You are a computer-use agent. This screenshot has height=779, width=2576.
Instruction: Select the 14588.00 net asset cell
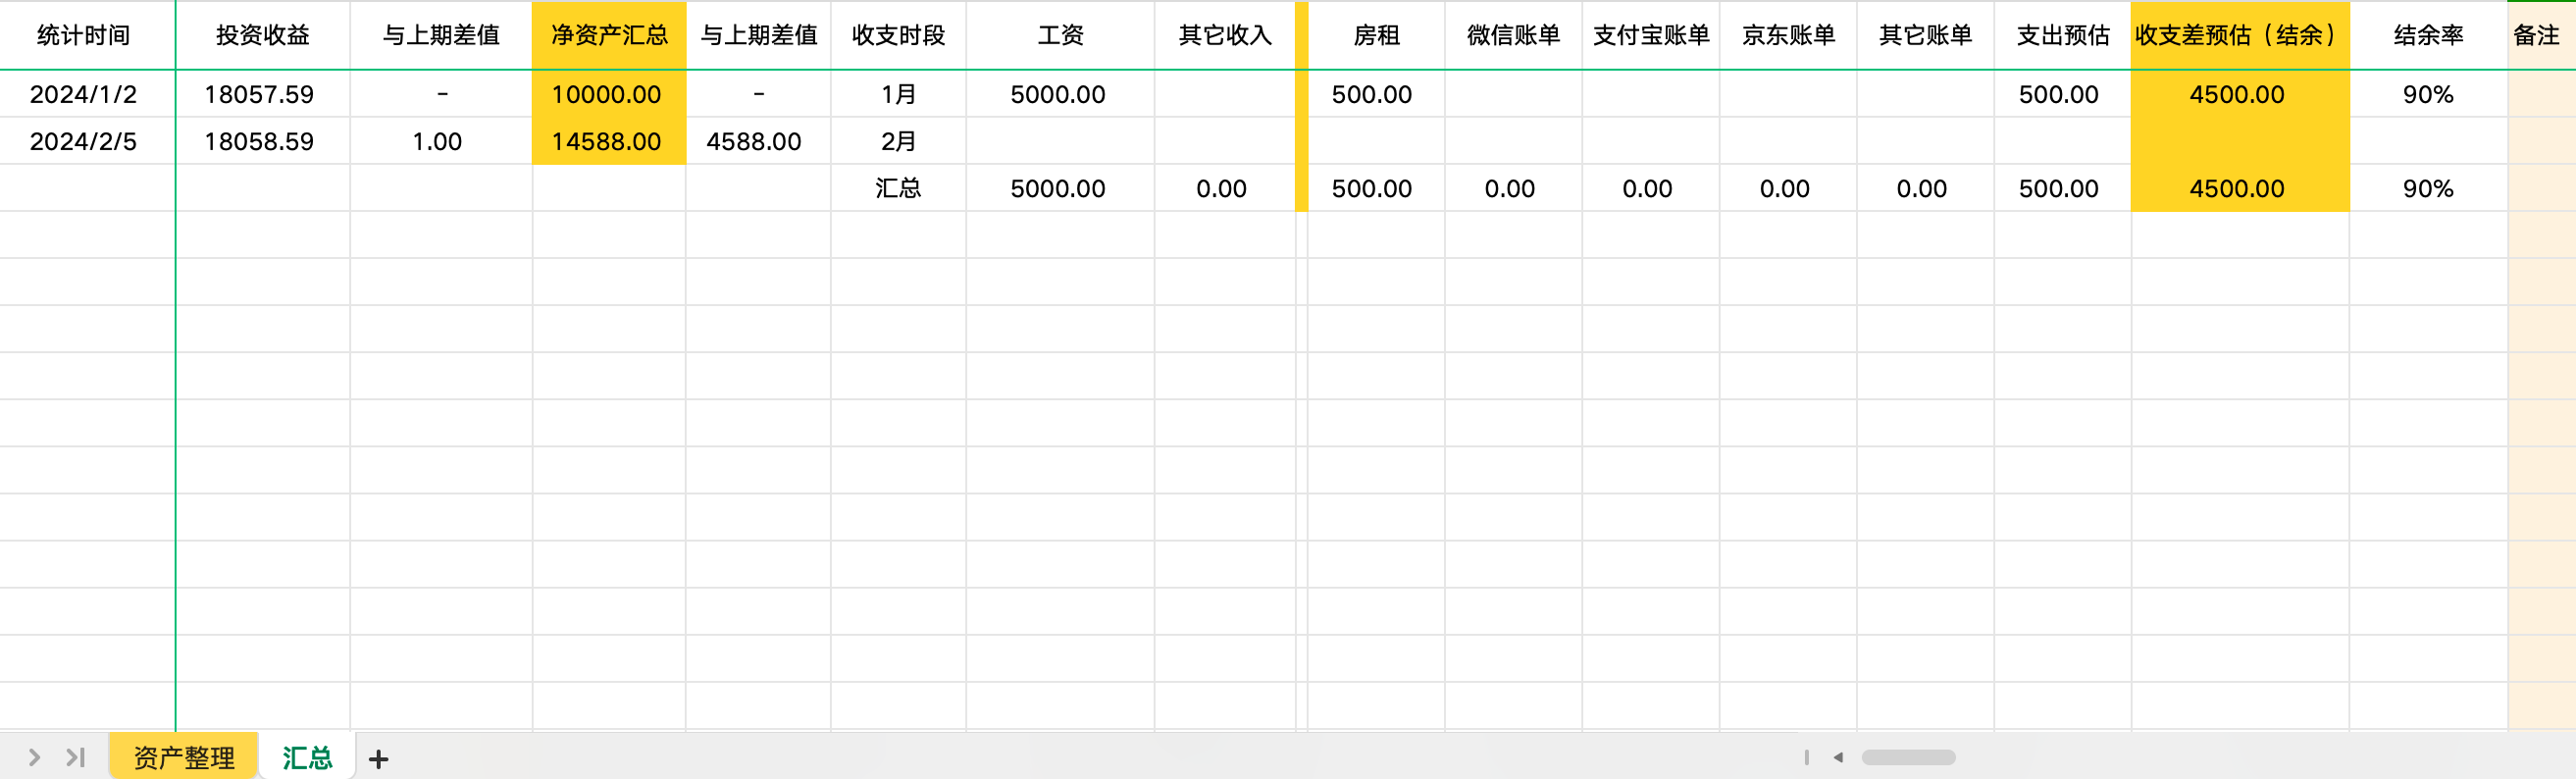point(607,141)
